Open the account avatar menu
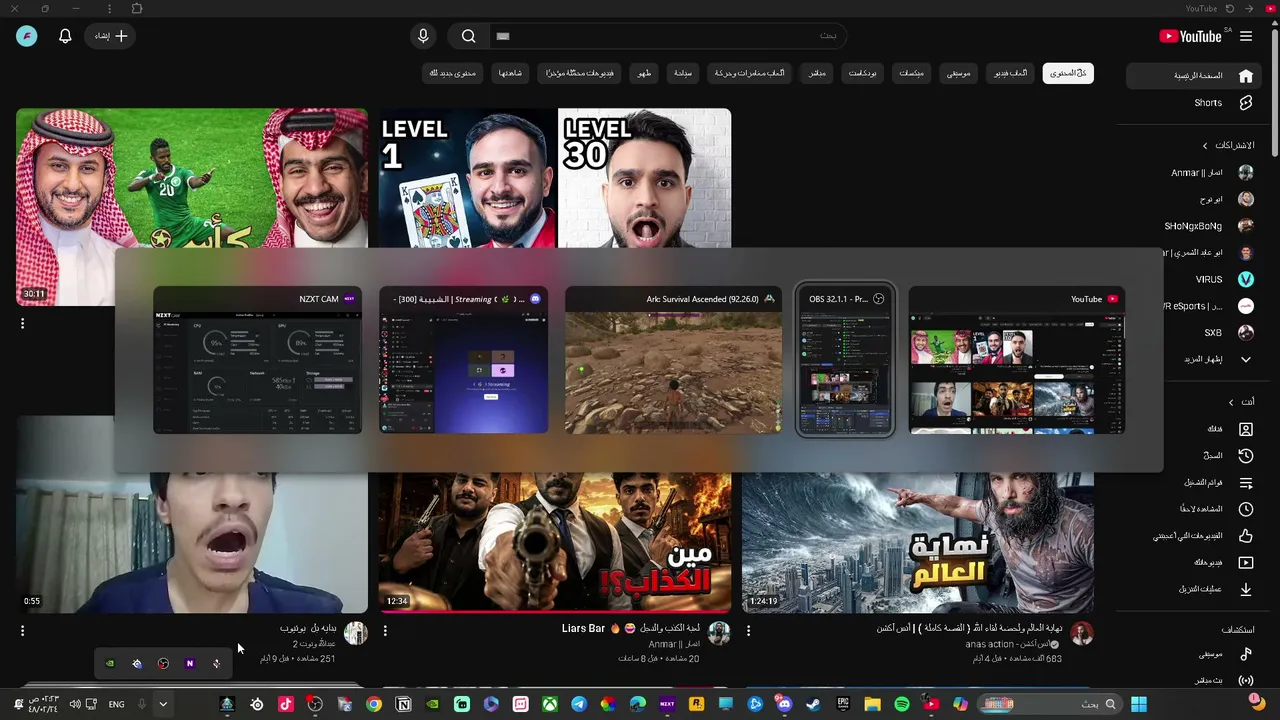This screenshot has width=1280, height=720. [27, 36]
